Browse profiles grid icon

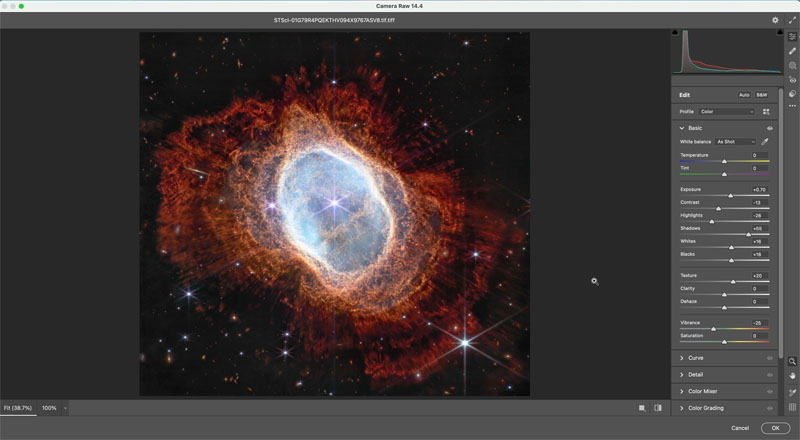(x=766, y=111)
